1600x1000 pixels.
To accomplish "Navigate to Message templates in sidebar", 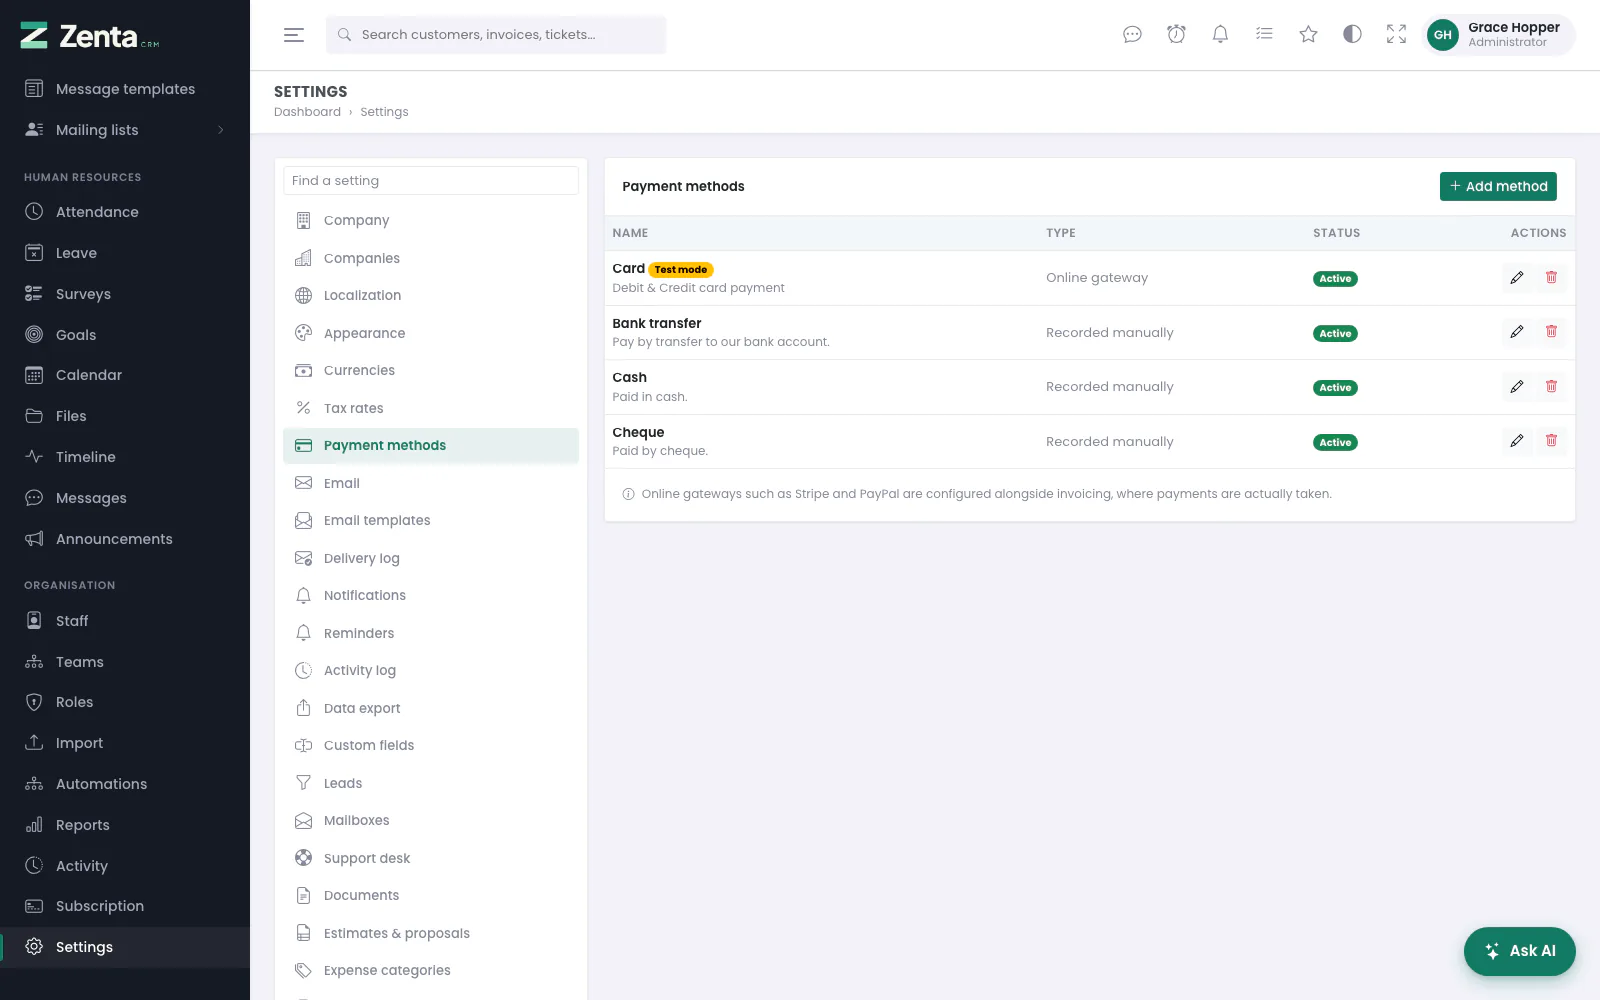I will pos(125,89).
